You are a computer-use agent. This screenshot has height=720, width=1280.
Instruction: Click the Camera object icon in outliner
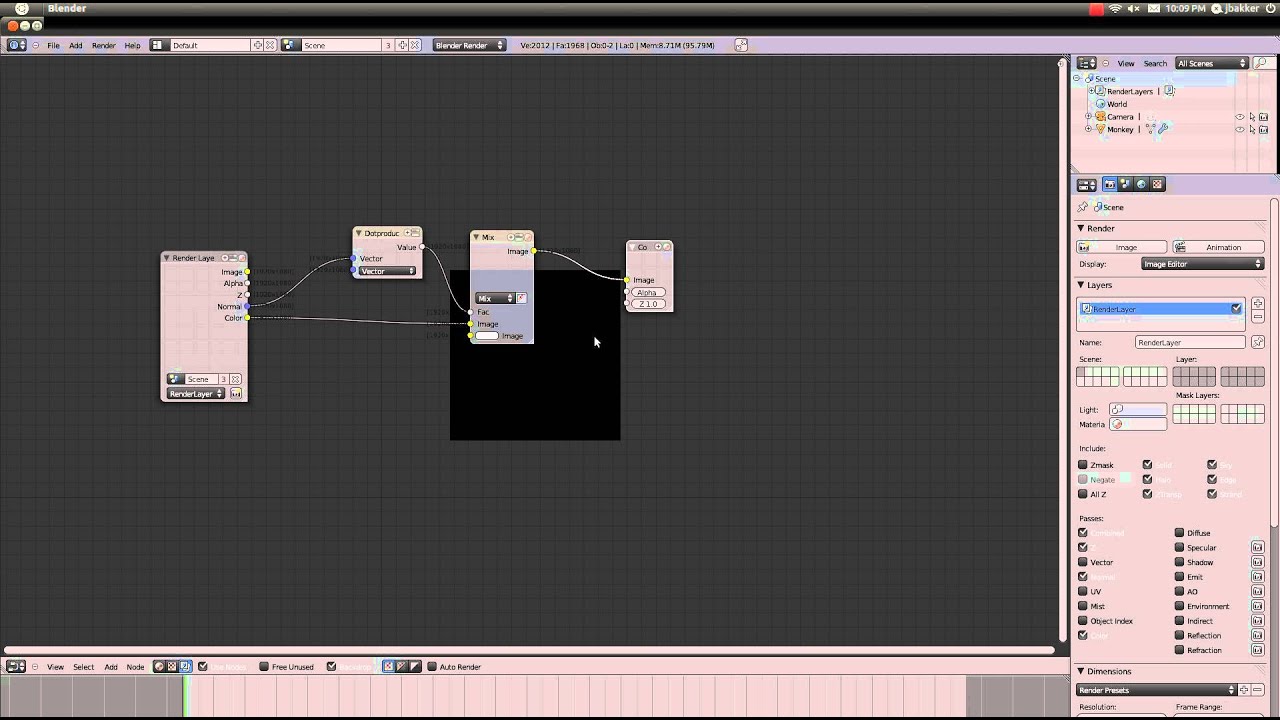1100,117
